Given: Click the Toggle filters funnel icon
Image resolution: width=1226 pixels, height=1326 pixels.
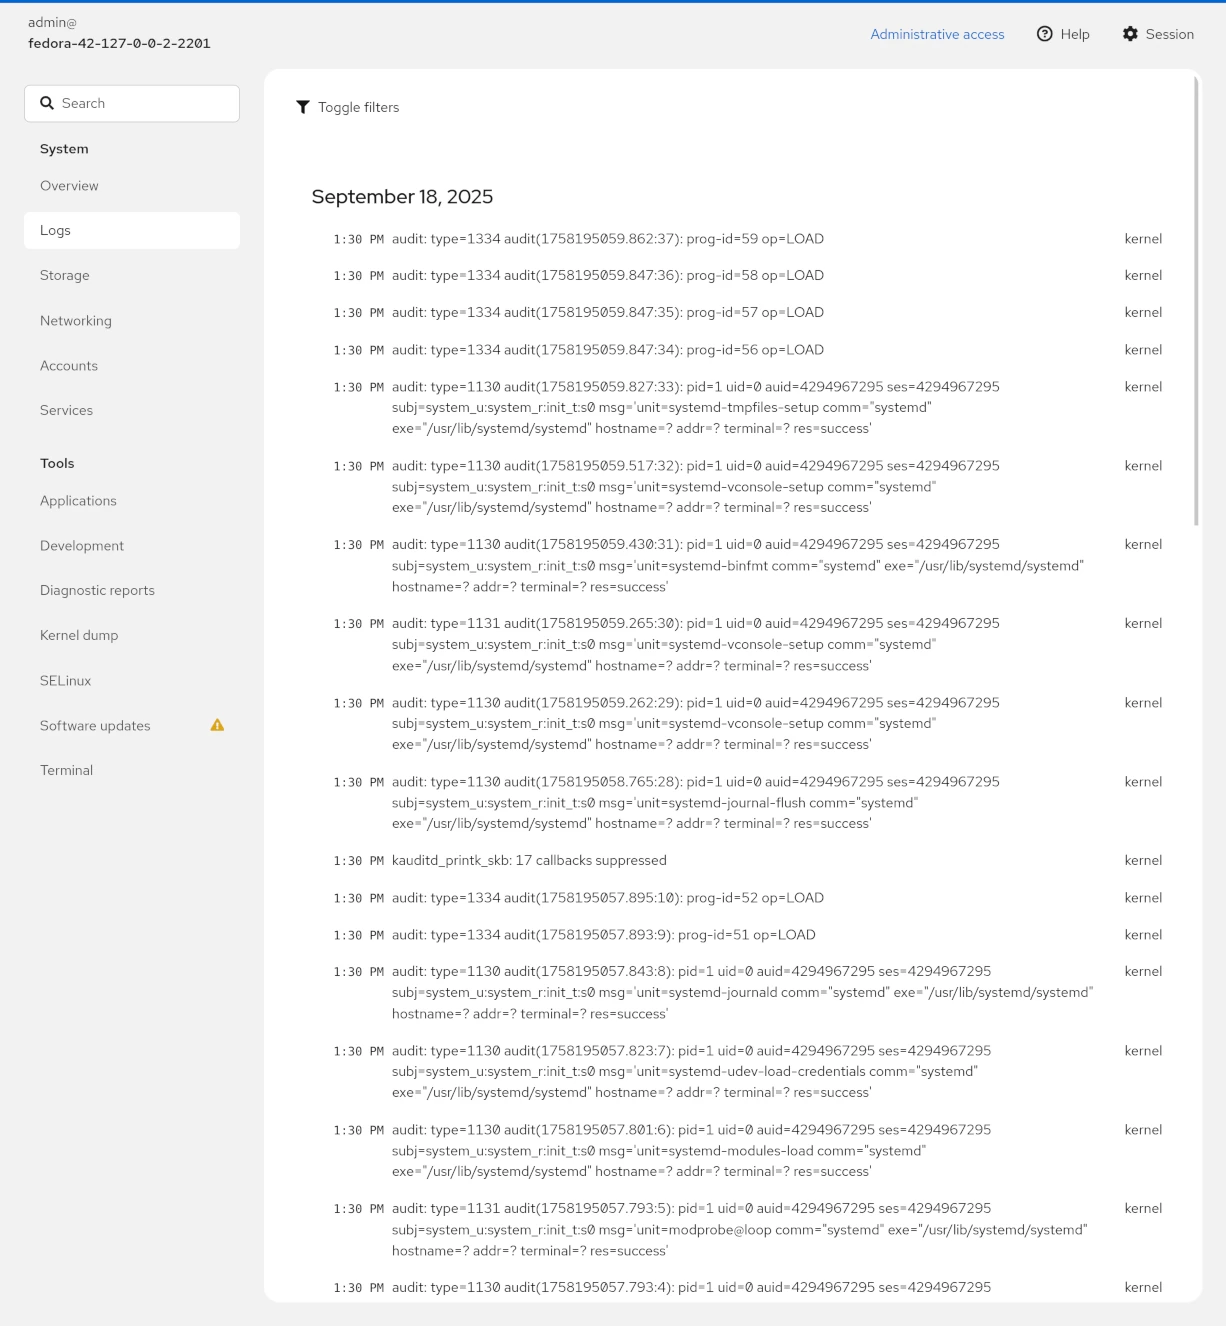Looking at the screenshot, I should [x=303, y=107].
